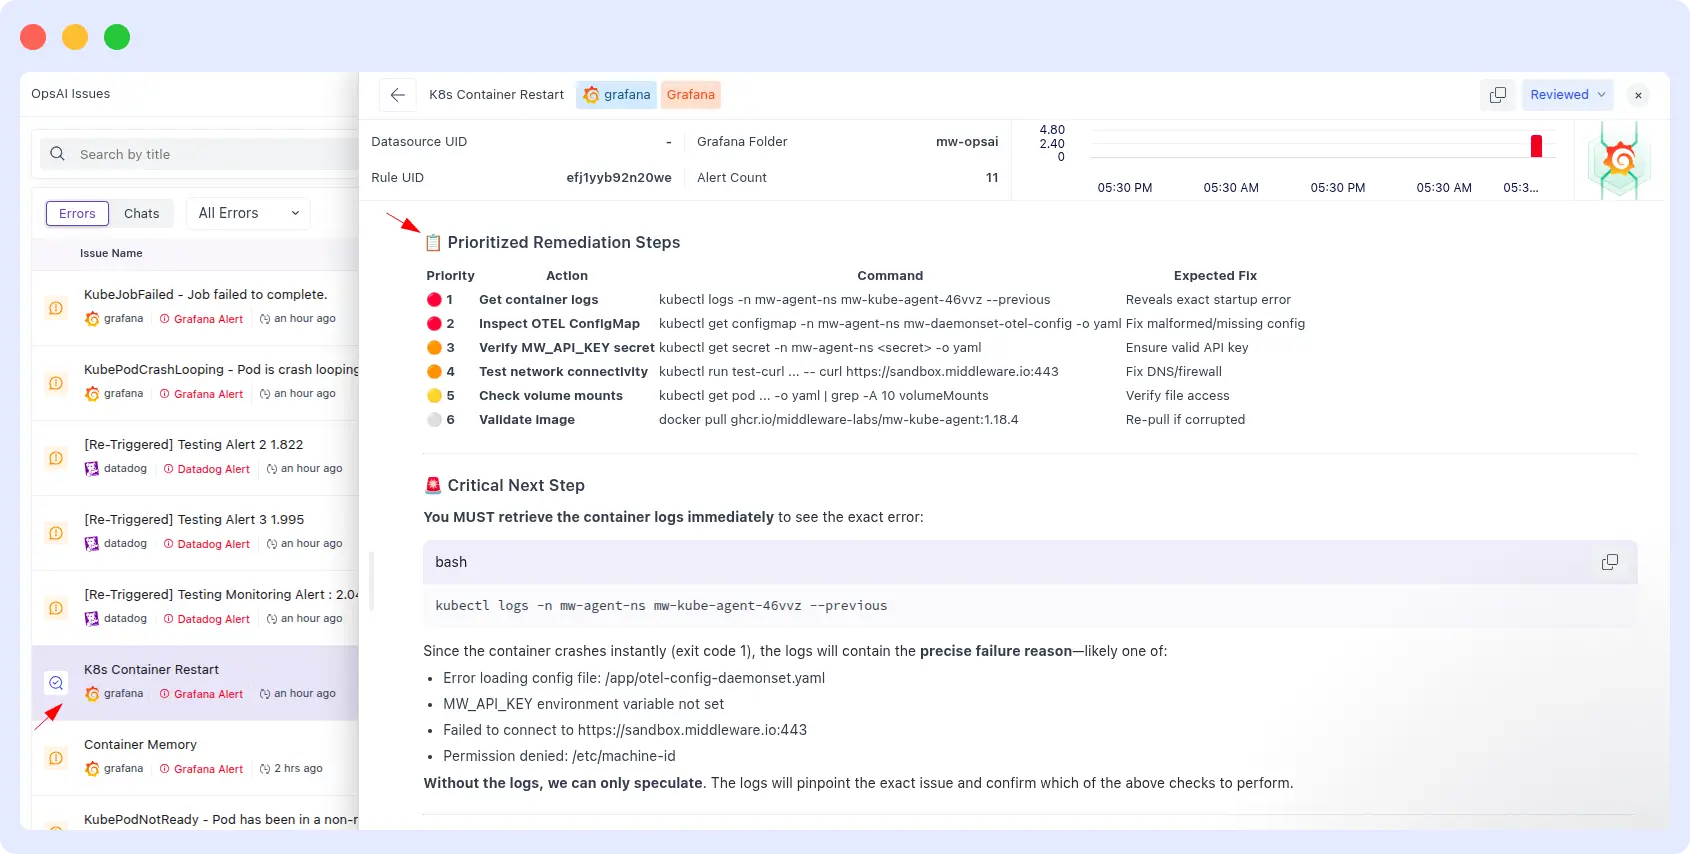Image resolution: width=1690 pixels, height=854 pixels.
Task: Click Get container logs action
Action: click(538, 300)
